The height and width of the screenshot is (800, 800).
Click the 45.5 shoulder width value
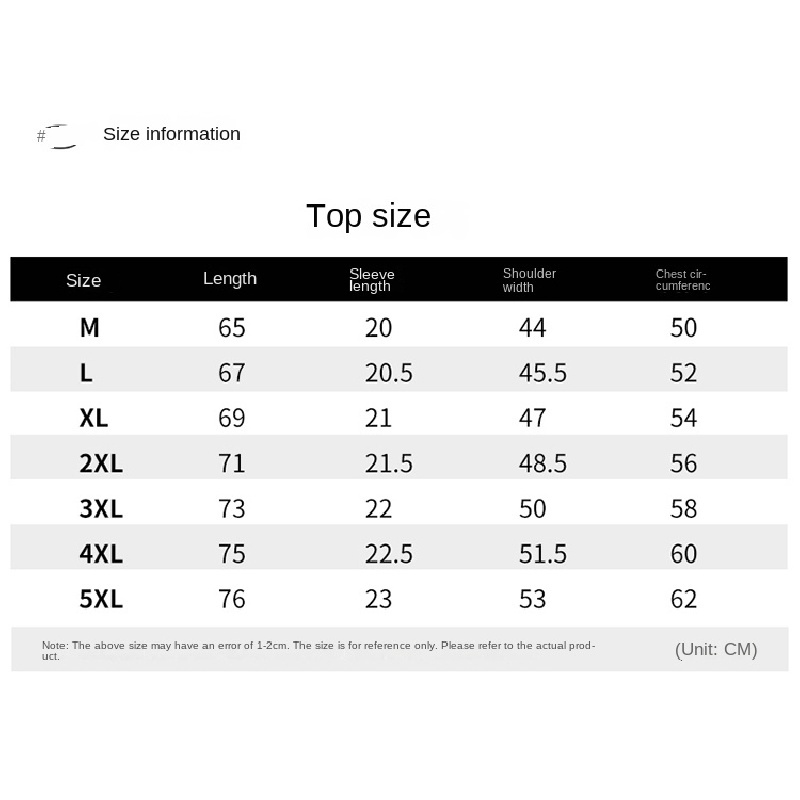click(x=543, y=373)
